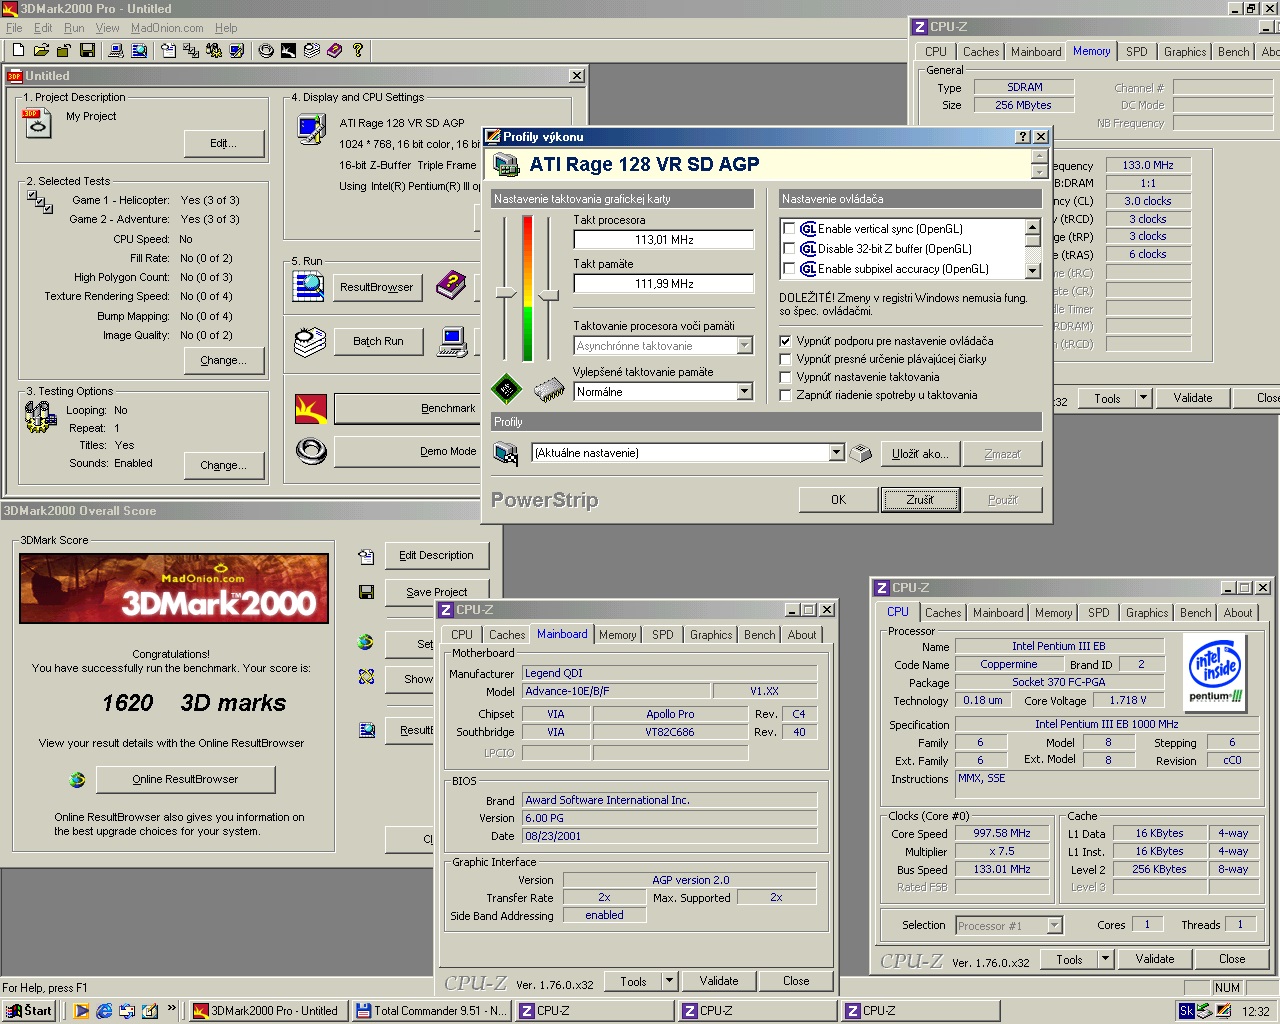Click the purple help book toolbar icon
The height and width of the screenshot is (1024, 1280).
334,50
